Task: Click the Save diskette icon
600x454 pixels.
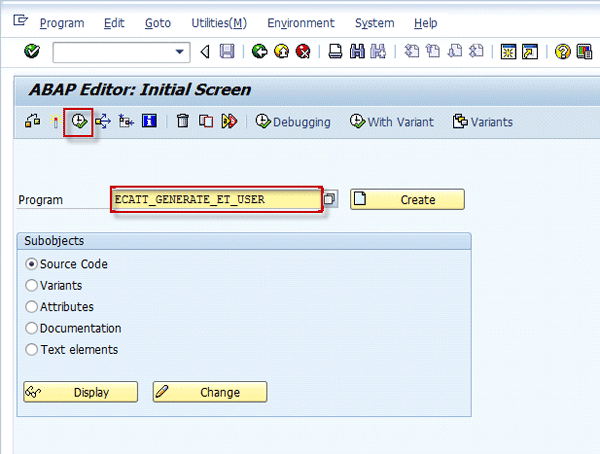Action: tap(227, 51)
